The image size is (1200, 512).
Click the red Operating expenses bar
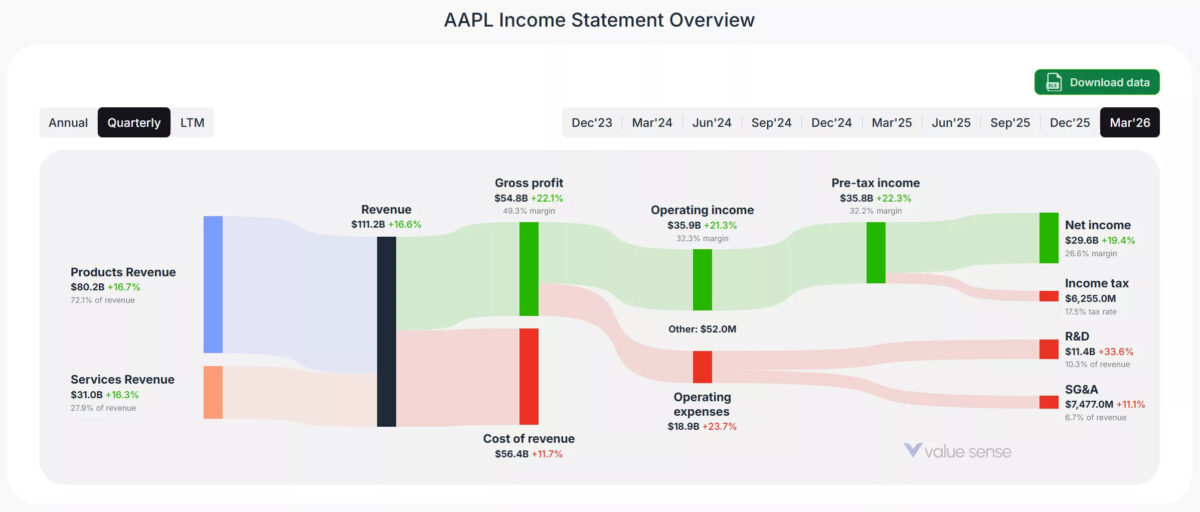[702, 367]
